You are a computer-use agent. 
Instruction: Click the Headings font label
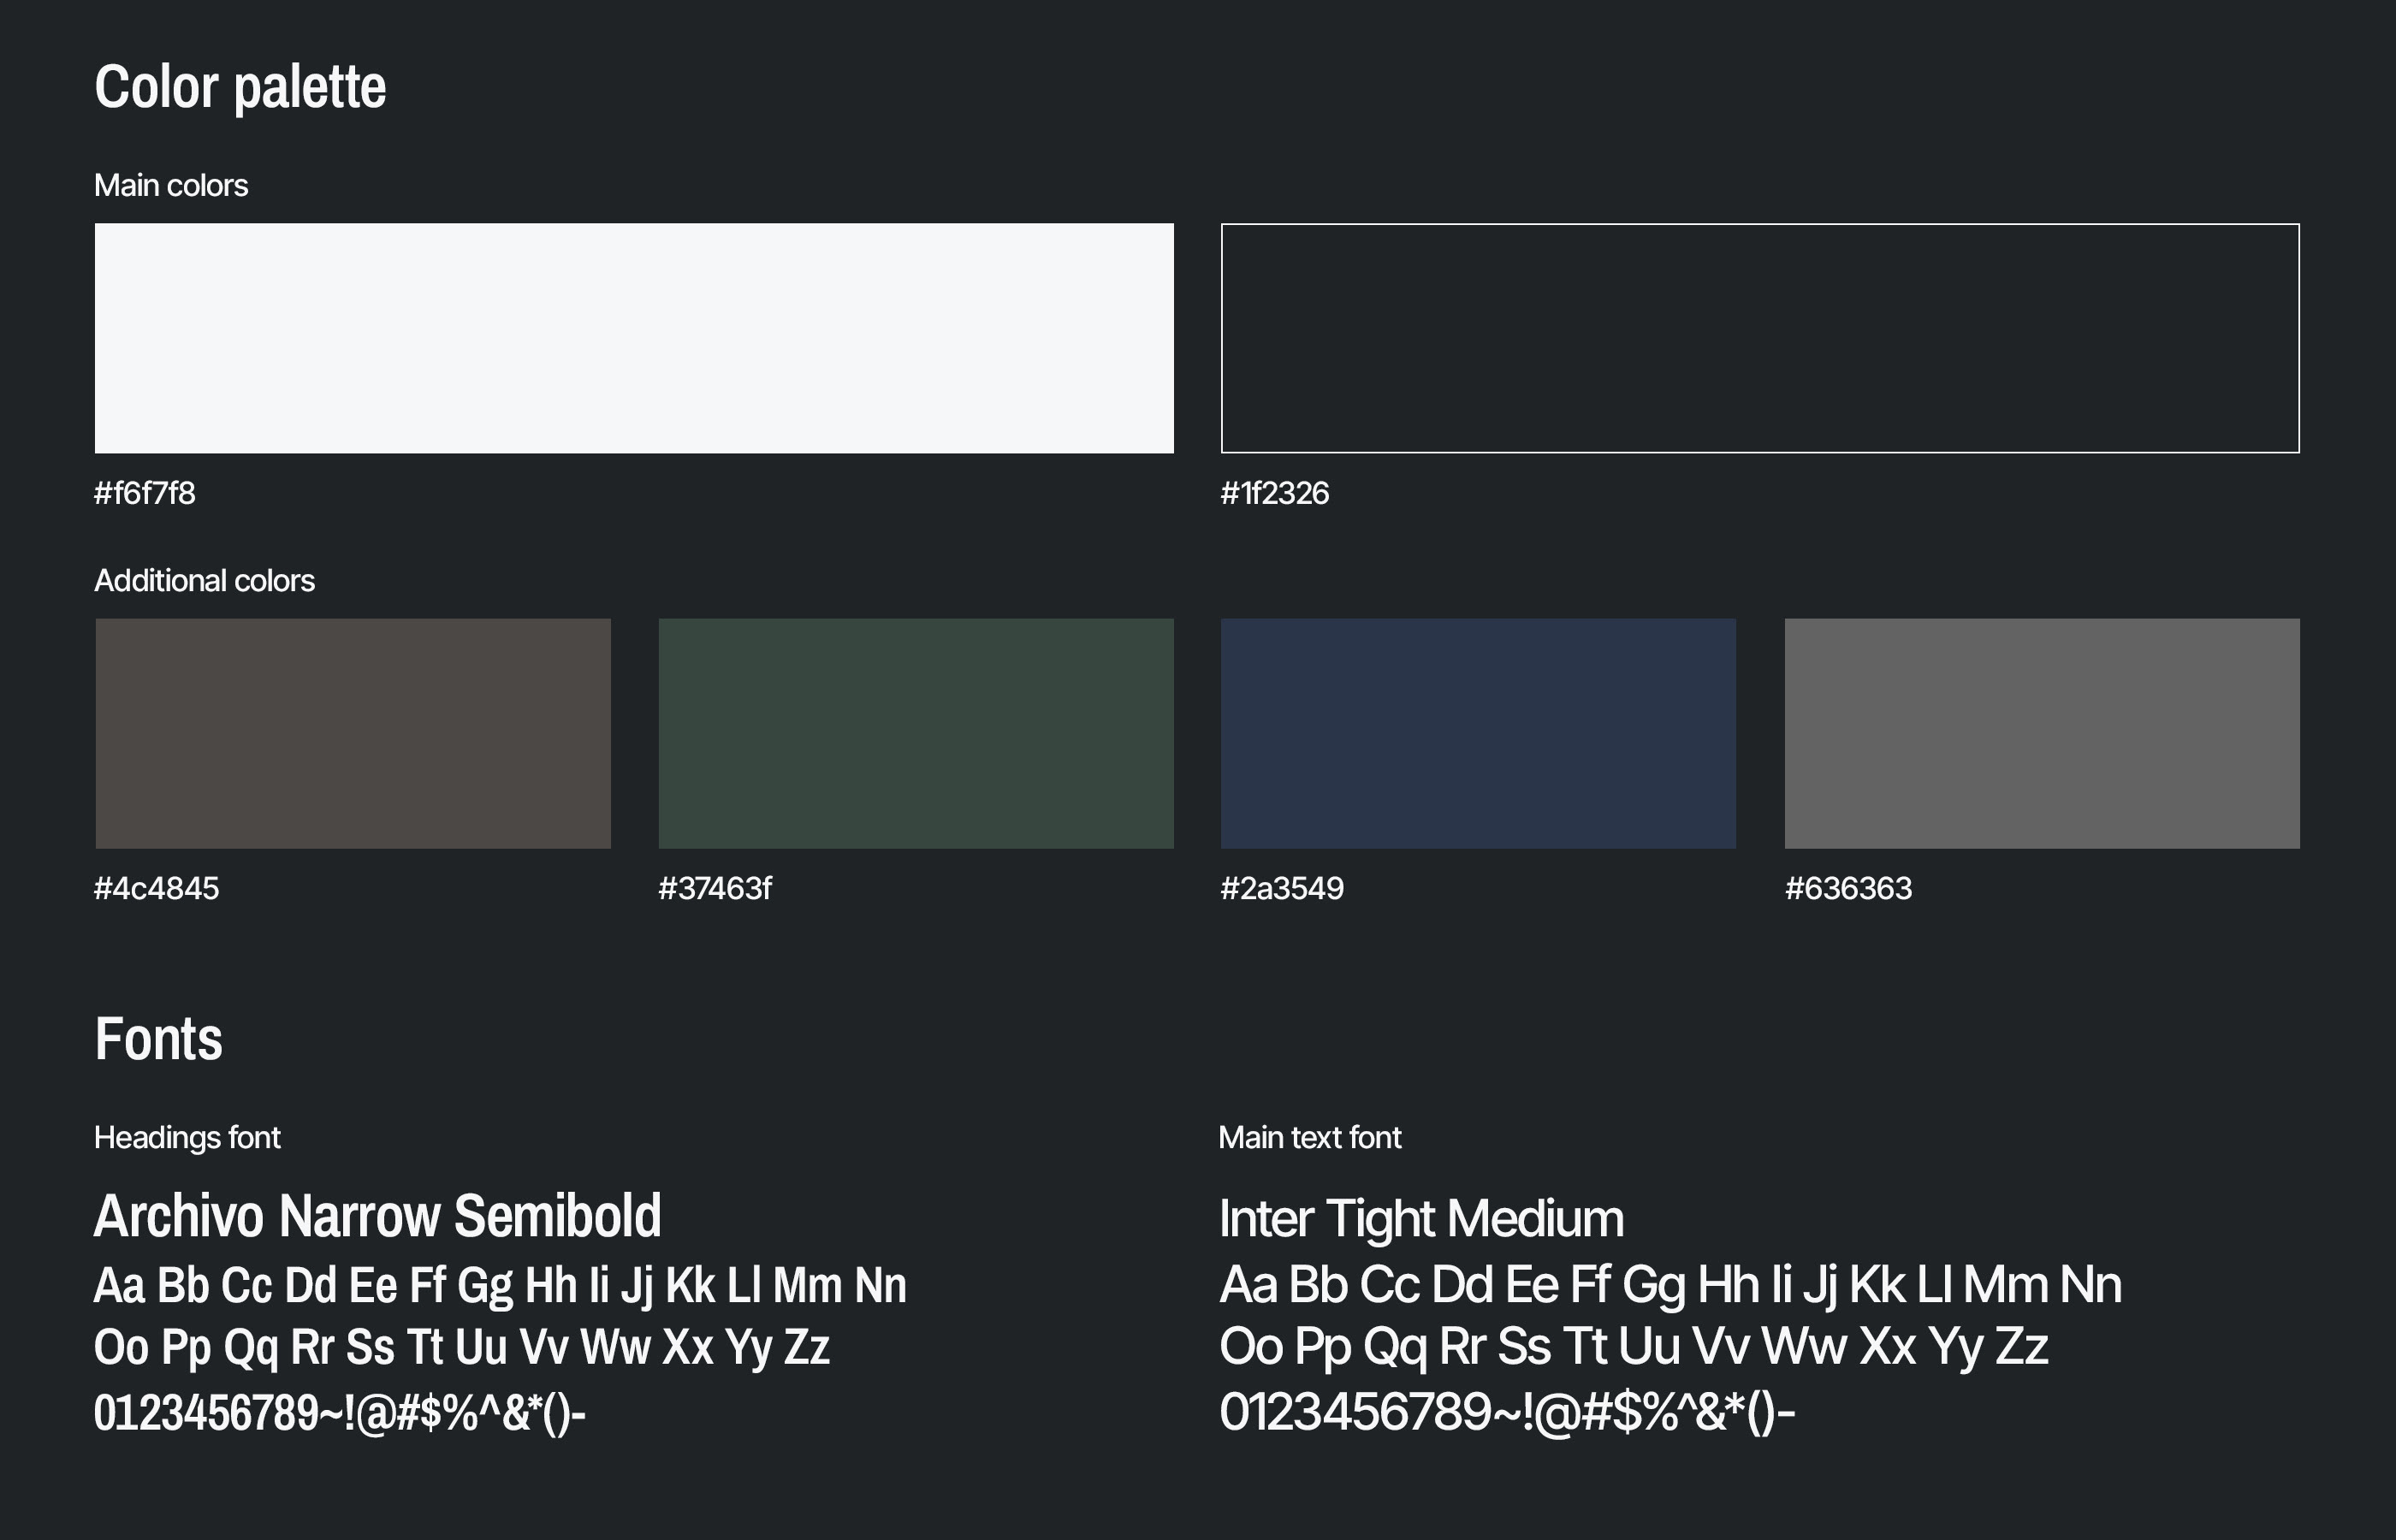[x=187, y=1137]
